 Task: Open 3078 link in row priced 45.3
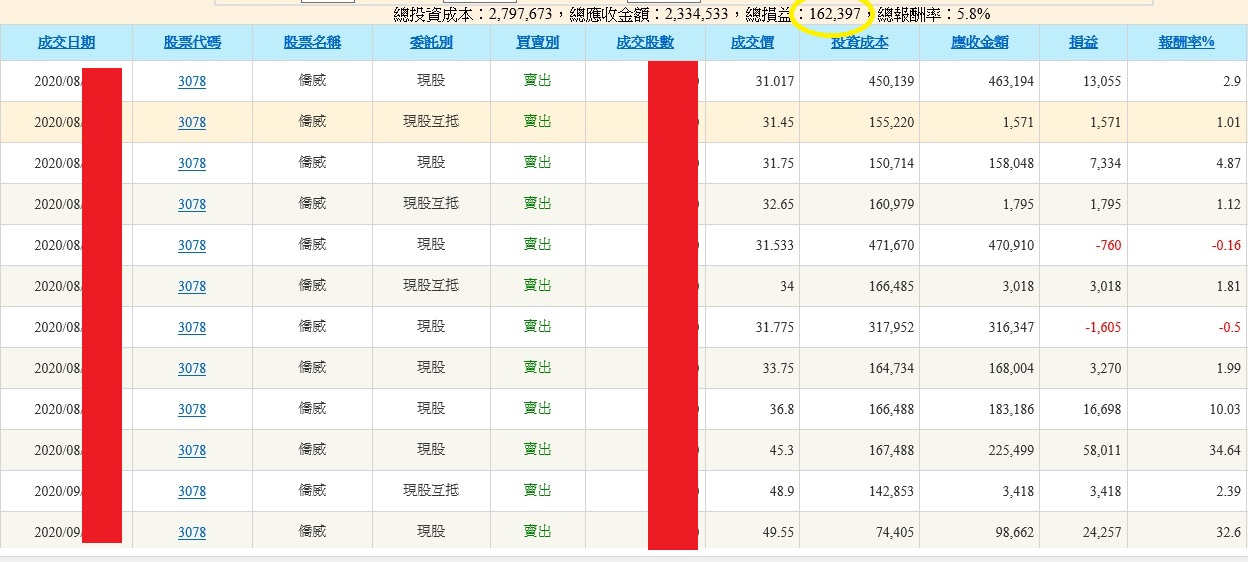192,451
